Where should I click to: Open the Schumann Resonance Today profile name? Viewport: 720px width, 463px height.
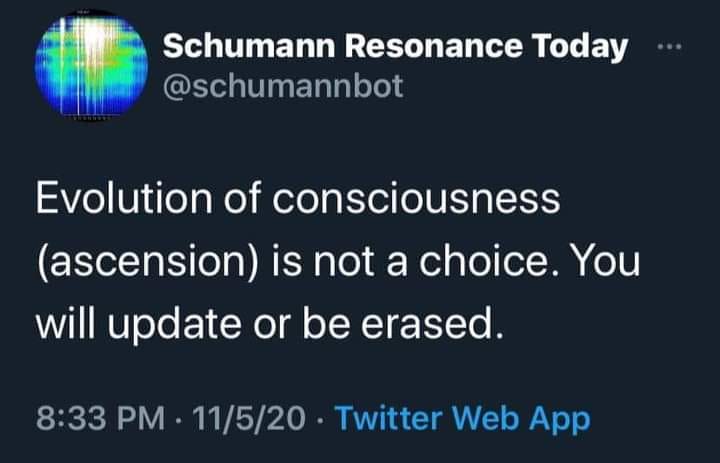tap(395, 46)
